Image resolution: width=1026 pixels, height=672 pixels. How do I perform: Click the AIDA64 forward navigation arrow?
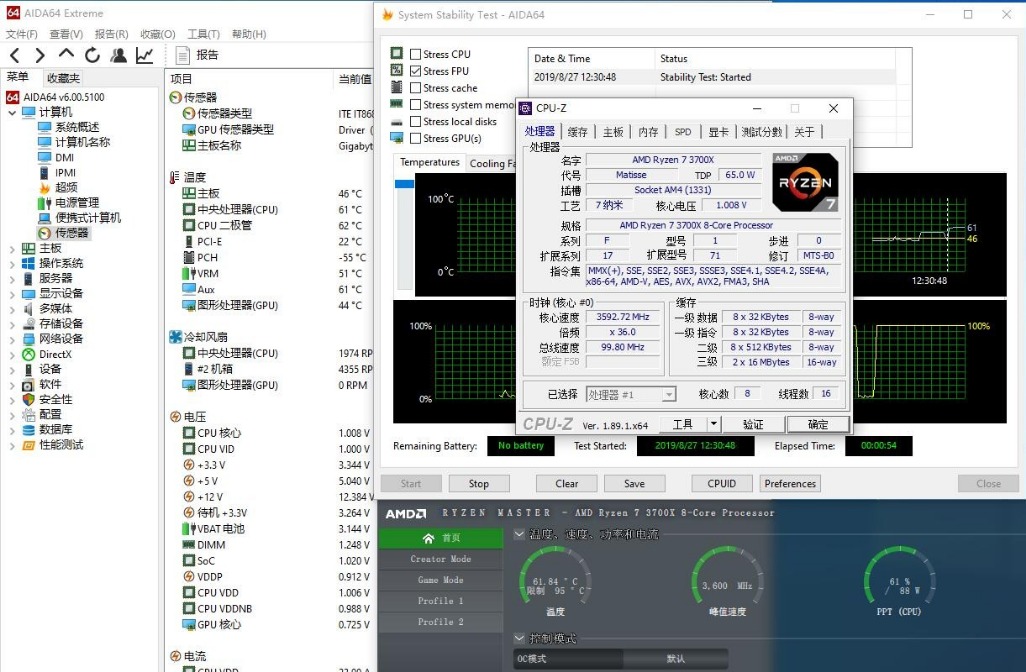click(40, 56)
